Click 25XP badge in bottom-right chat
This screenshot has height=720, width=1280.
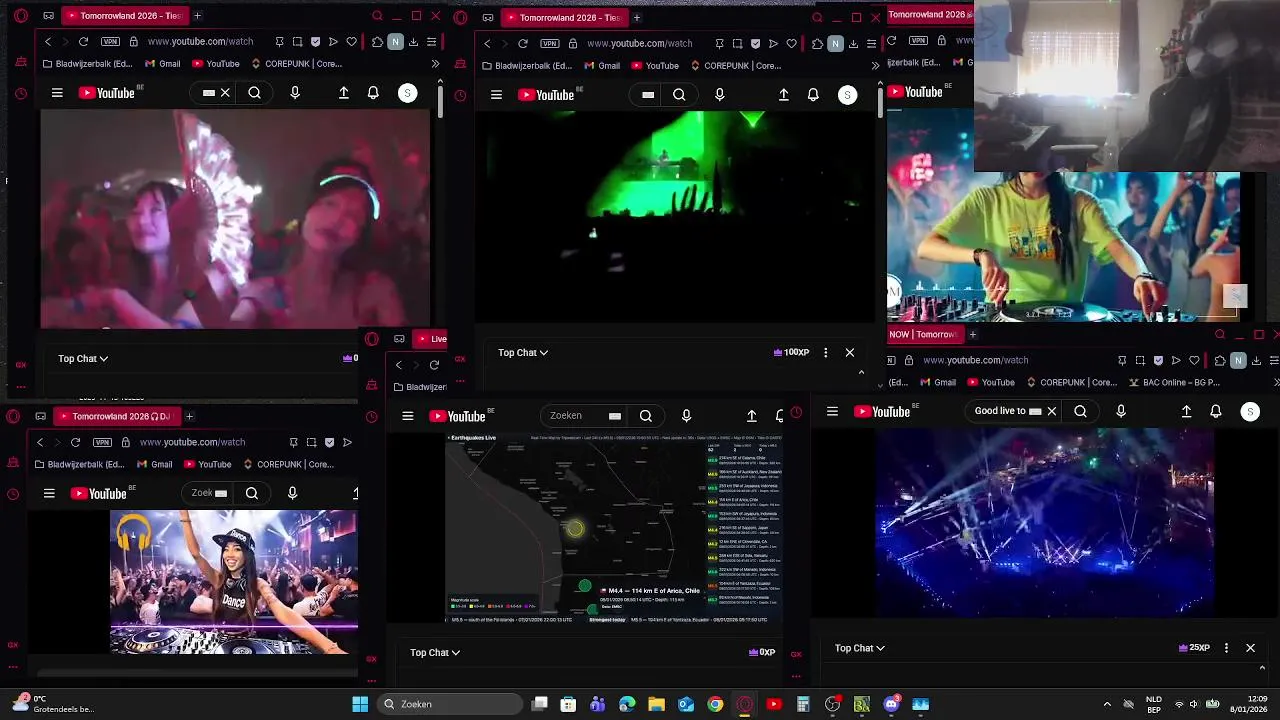pos(1195,648)
